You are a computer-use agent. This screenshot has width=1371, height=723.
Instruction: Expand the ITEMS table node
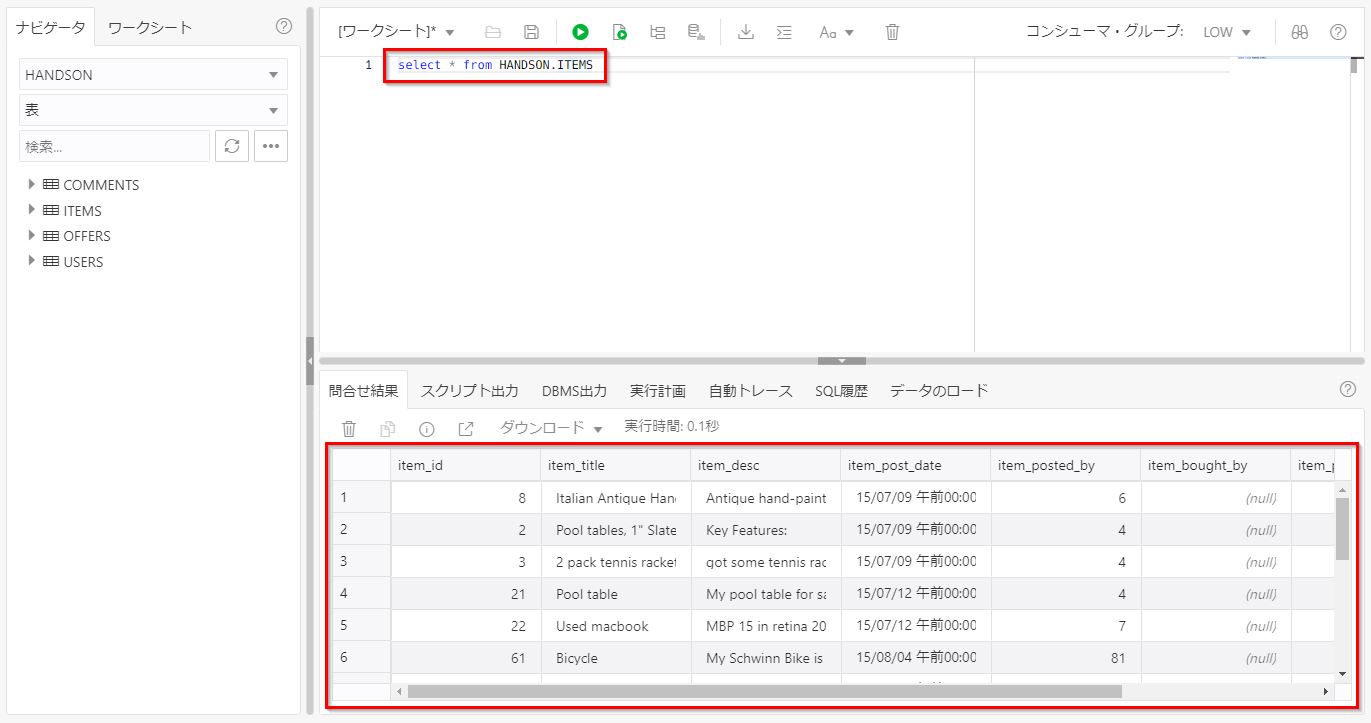32,210
